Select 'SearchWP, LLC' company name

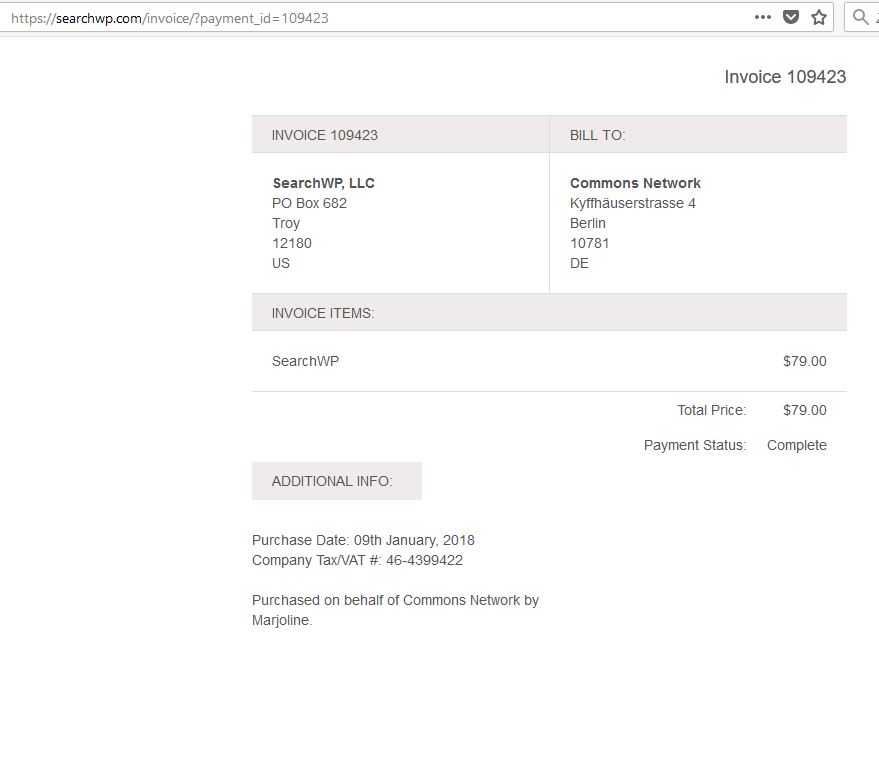point(323,183)
